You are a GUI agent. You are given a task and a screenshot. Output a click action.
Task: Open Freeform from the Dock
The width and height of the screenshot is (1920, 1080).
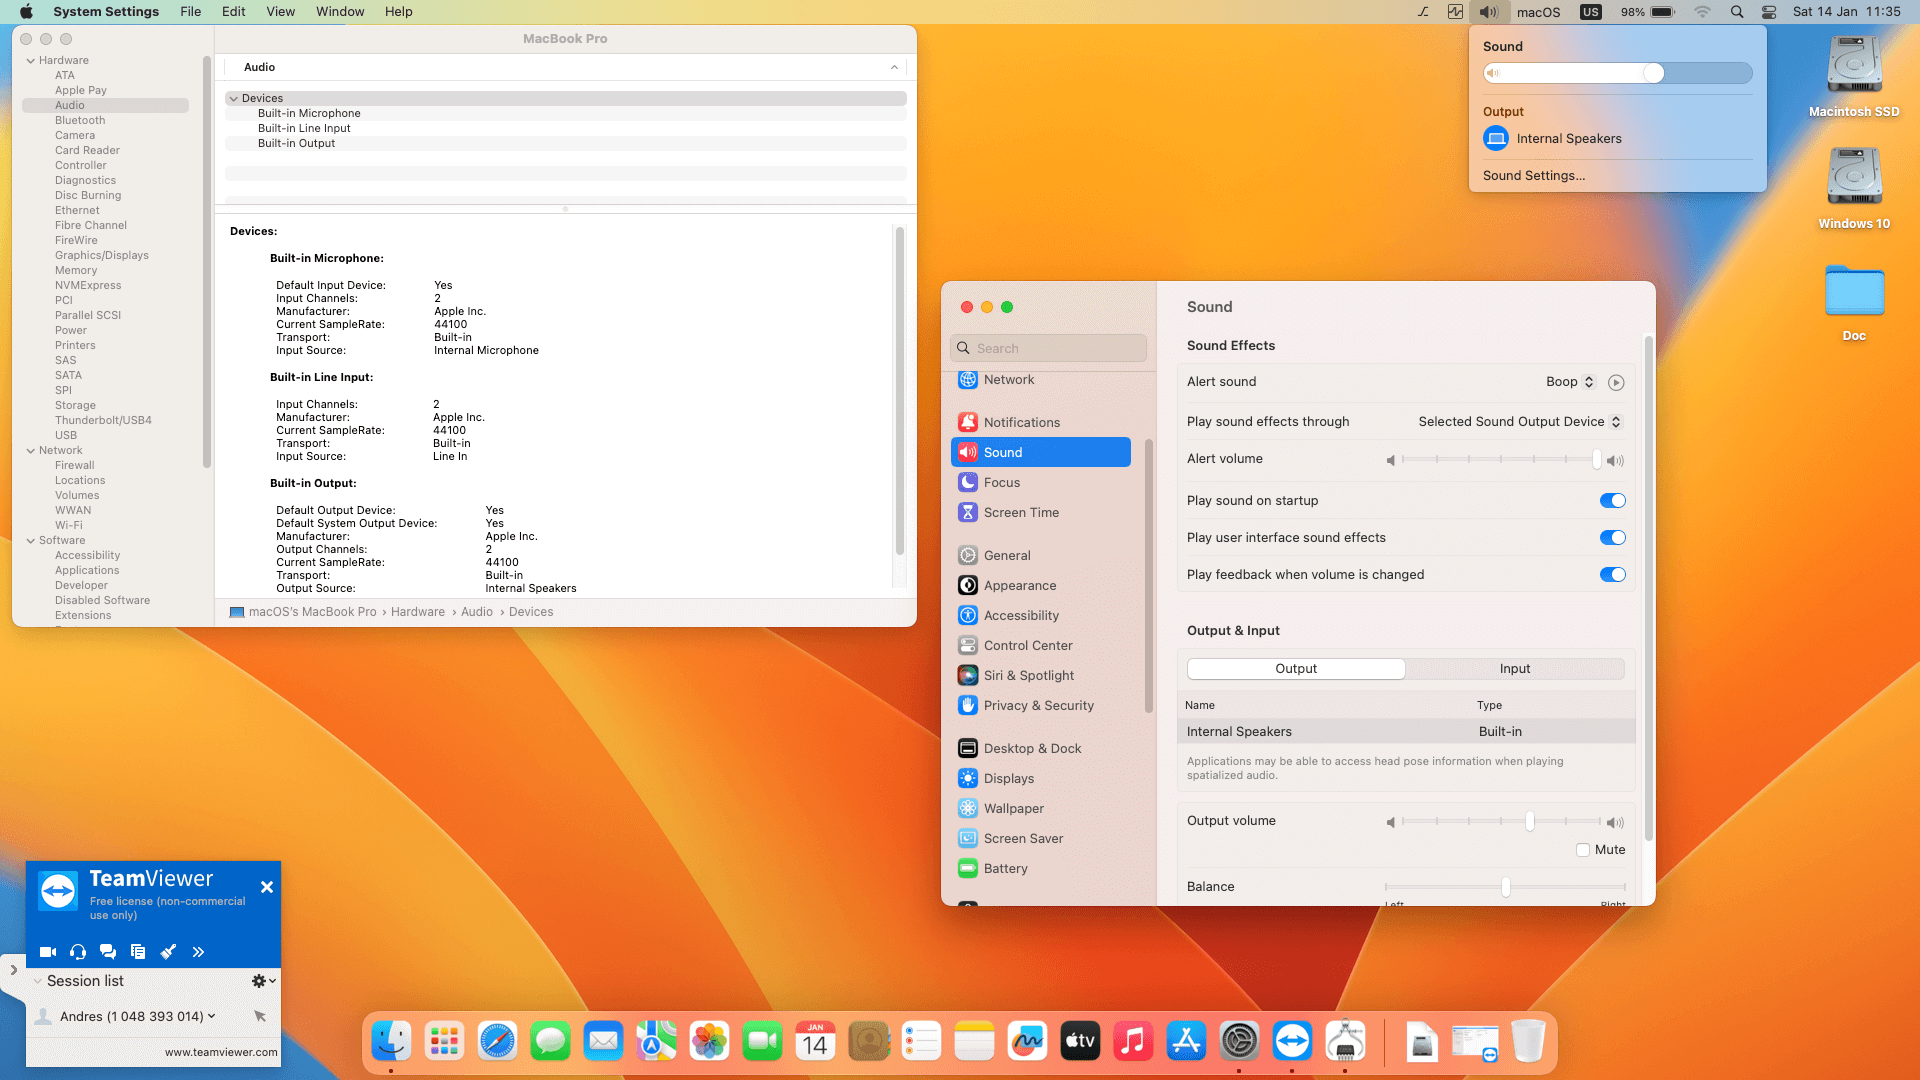click(x=1027, y=1041)
